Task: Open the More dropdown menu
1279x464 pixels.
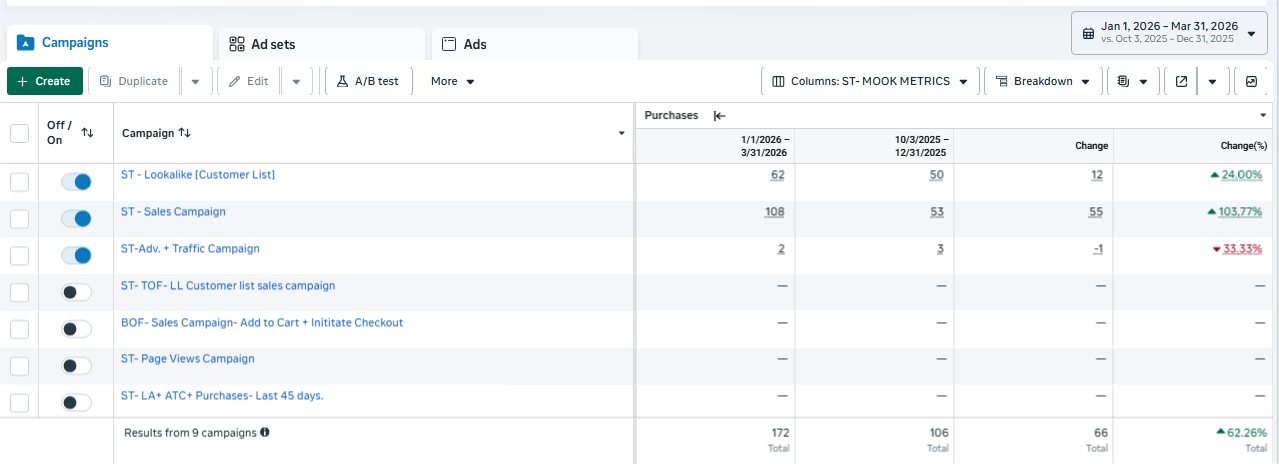Action: click(453, 81)
